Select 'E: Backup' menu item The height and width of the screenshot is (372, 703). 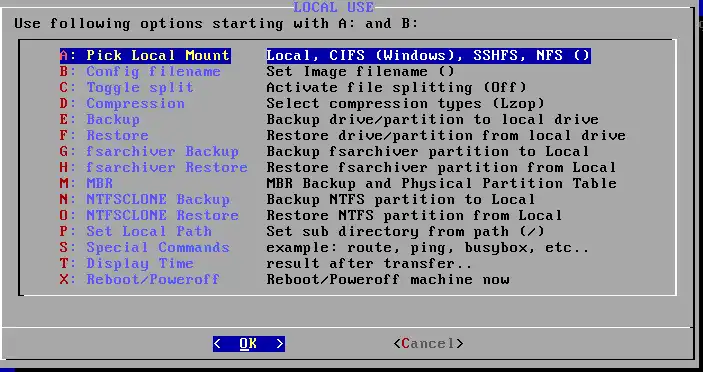coord(100,120)
